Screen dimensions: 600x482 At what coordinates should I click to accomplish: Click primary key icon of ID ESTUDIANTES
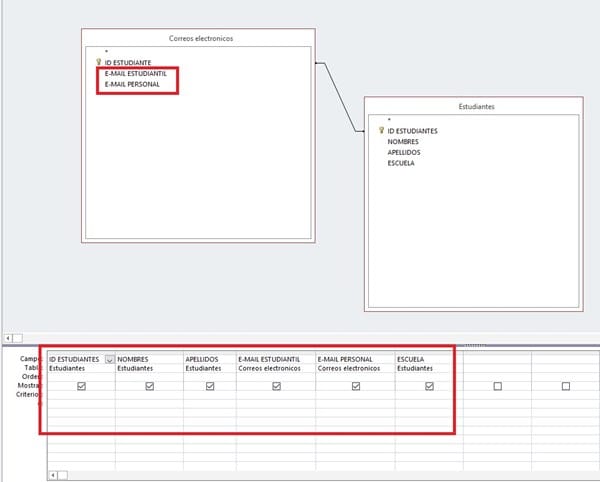[x=381, y=130]
